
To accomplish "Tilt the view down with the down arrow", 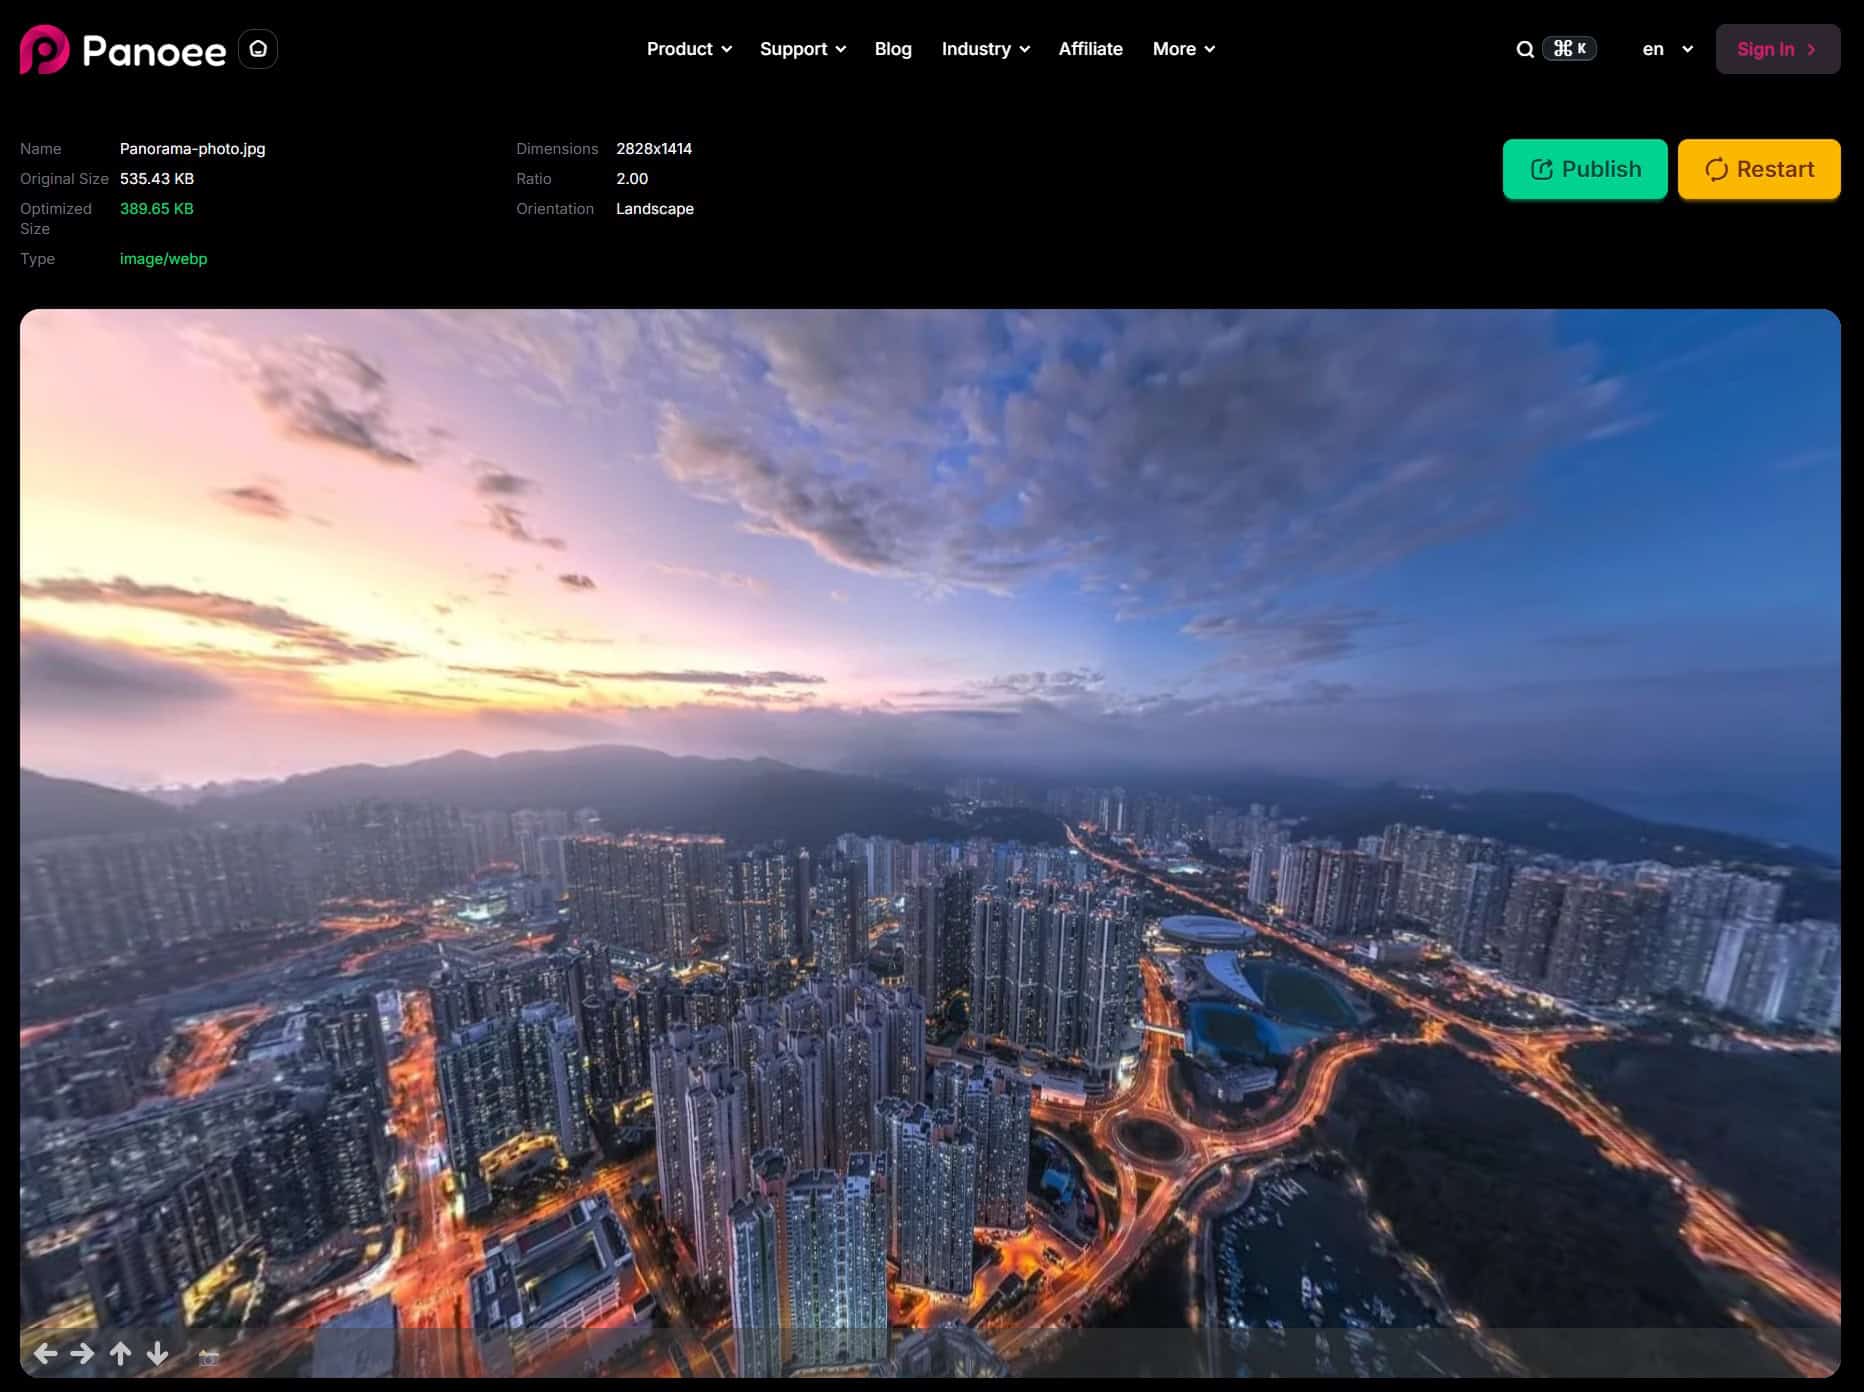I will 157,1354.
